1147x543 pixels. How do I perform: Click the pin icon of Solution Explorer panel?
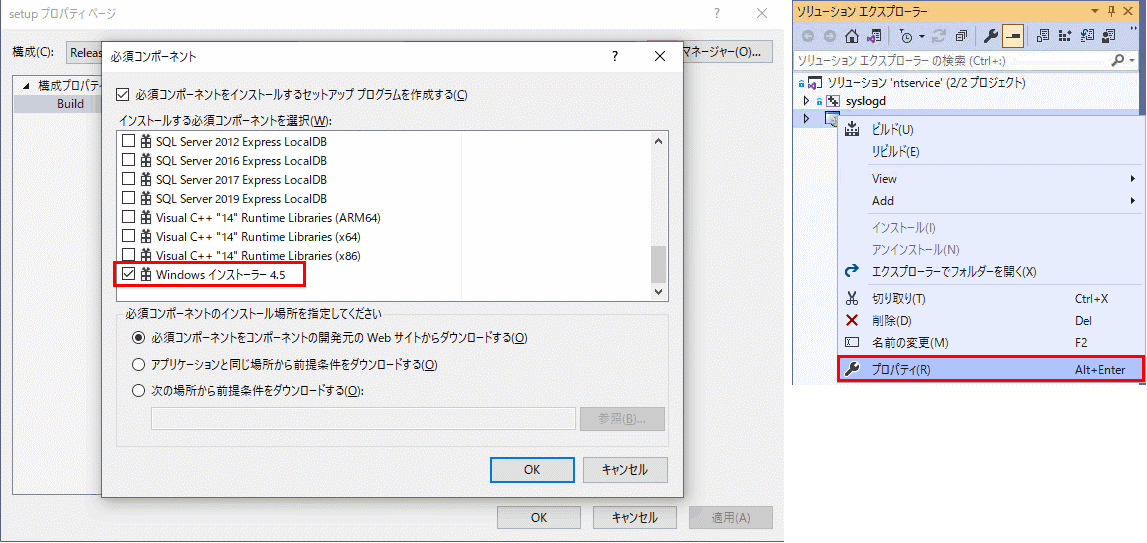click(x=1112, y=11)
